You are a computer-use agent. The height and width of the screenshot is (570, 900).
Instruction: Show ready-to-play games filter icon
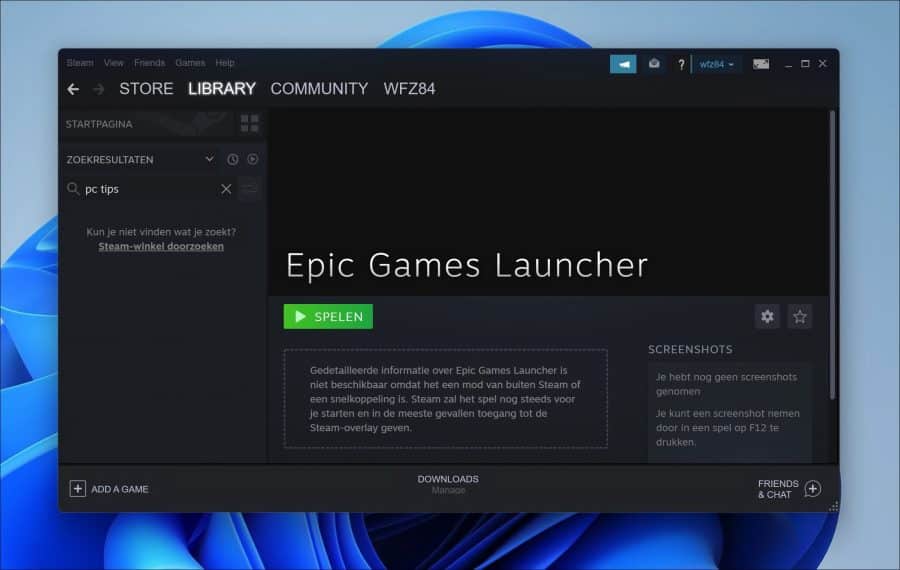pyautogui.click(x=253, y=160)
